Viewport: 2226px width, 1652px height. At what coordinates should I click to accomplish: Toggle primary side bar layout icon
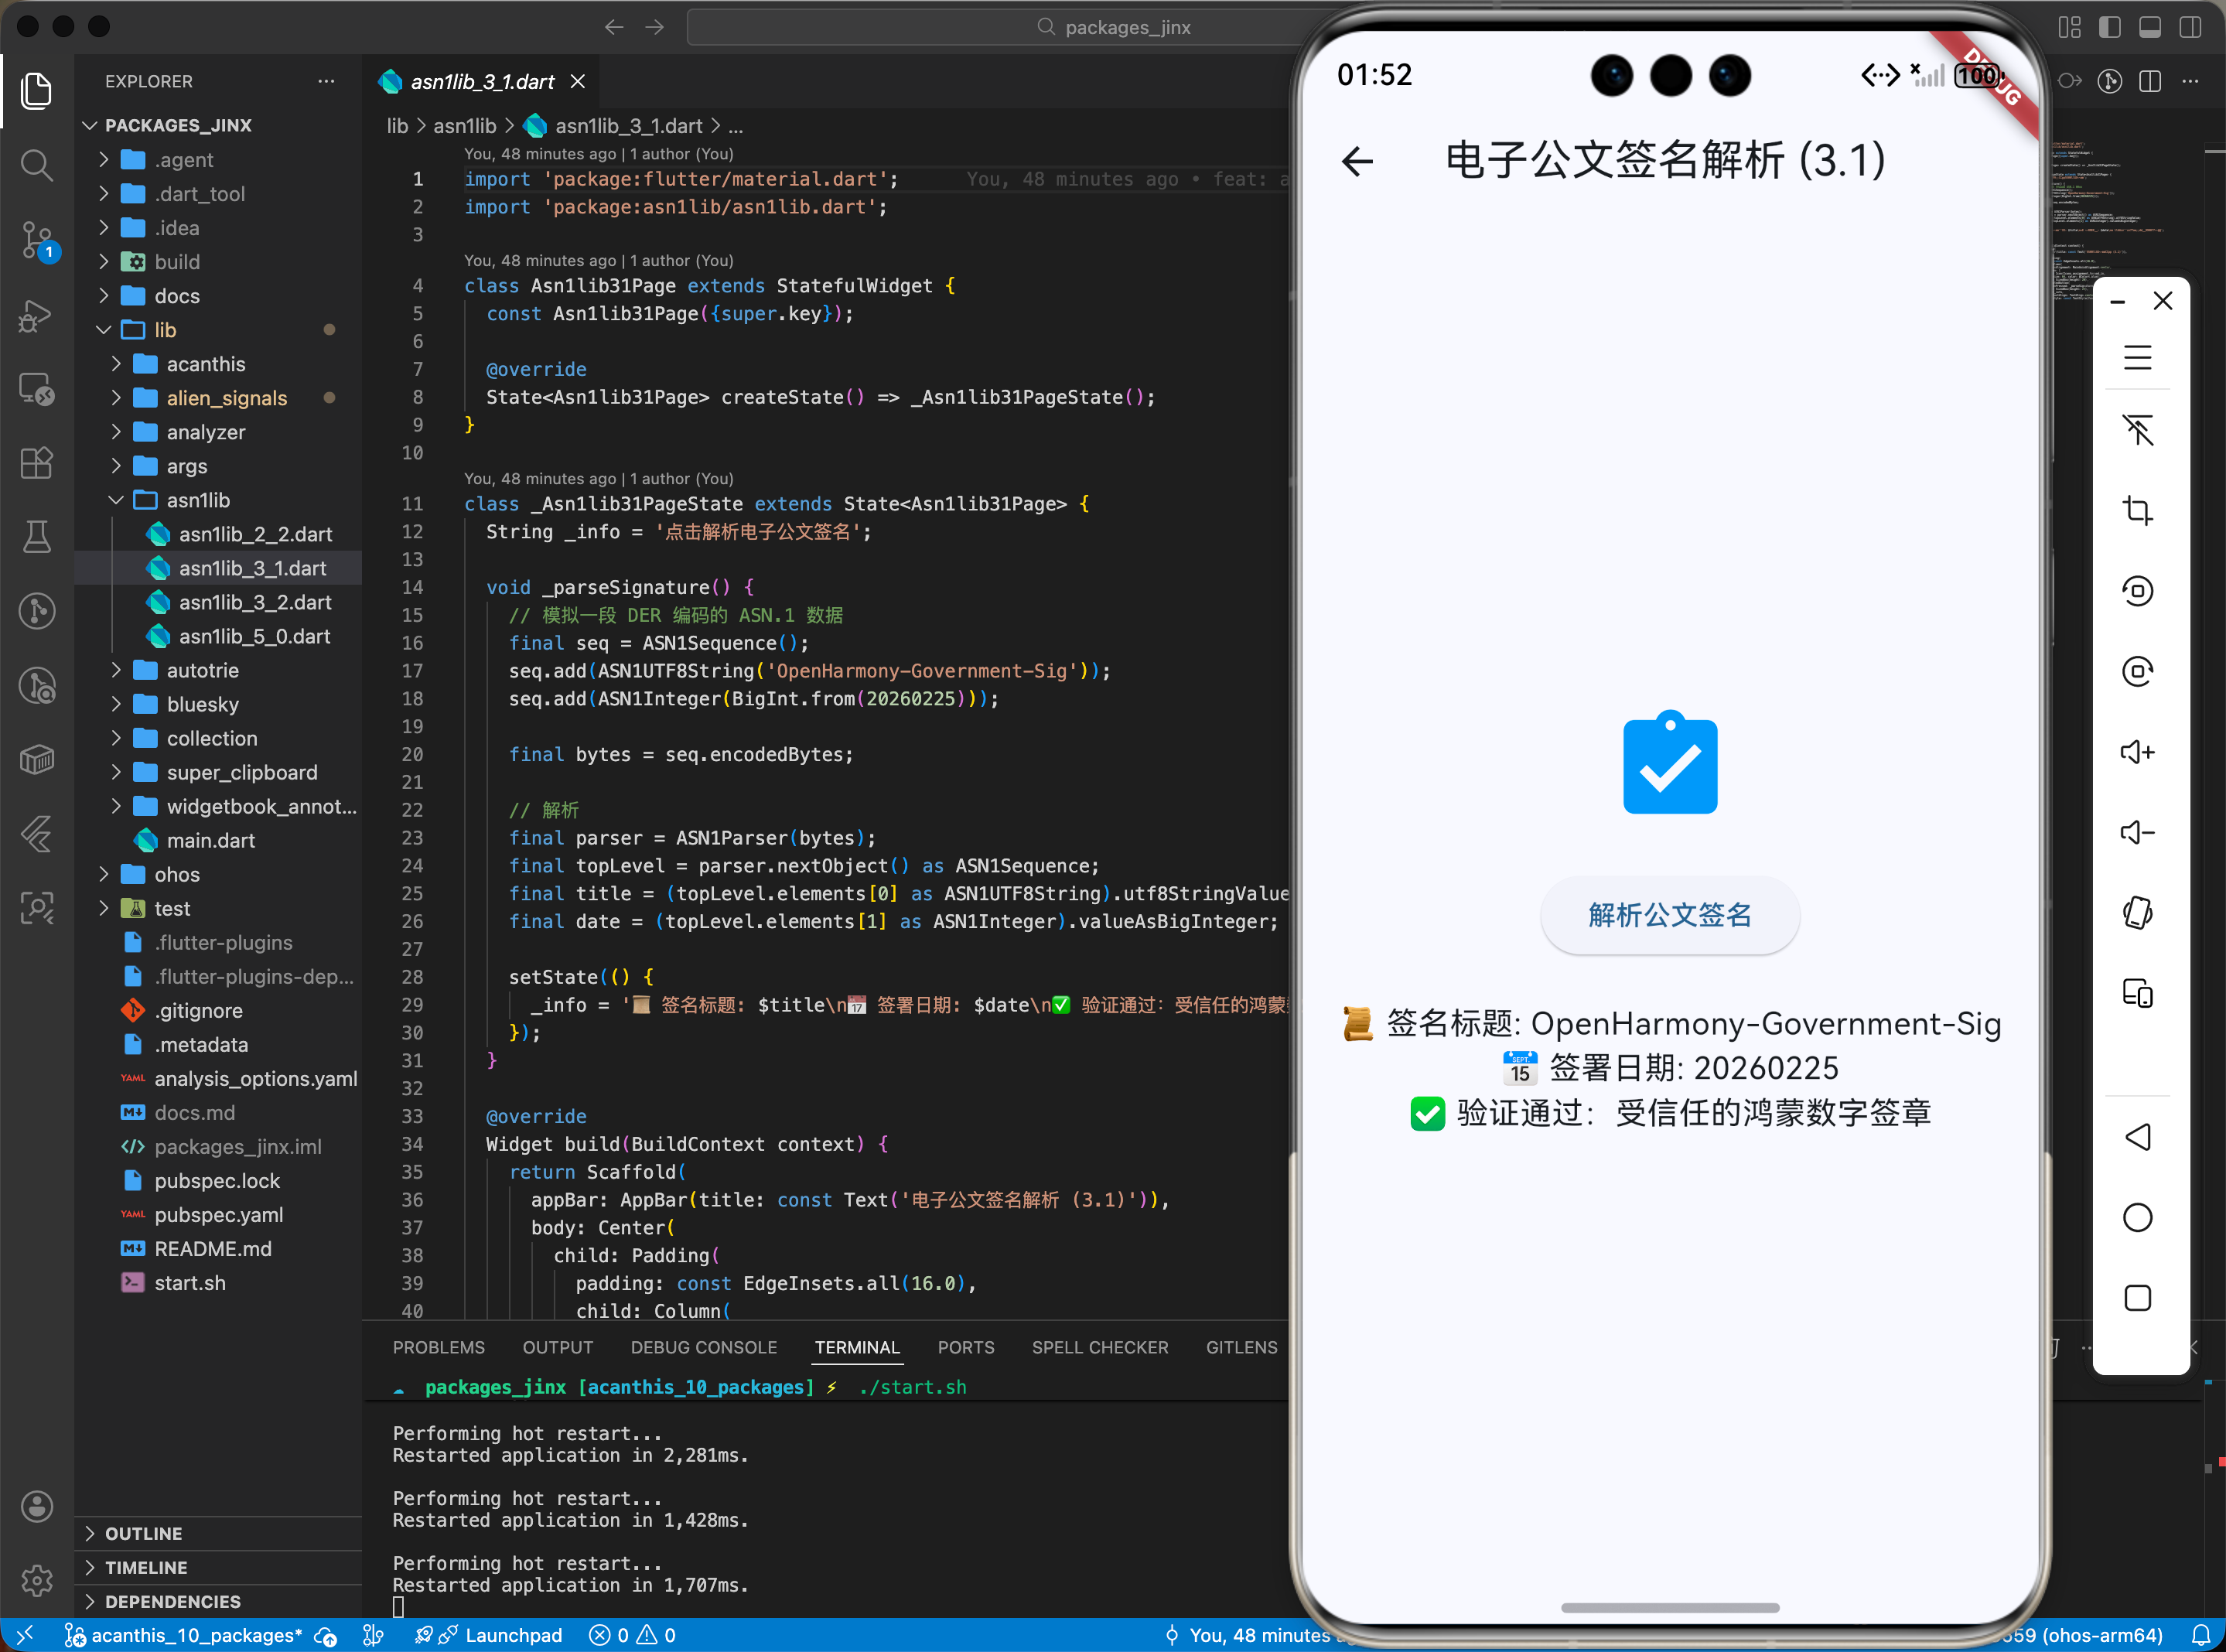(x=2110, y=27)
